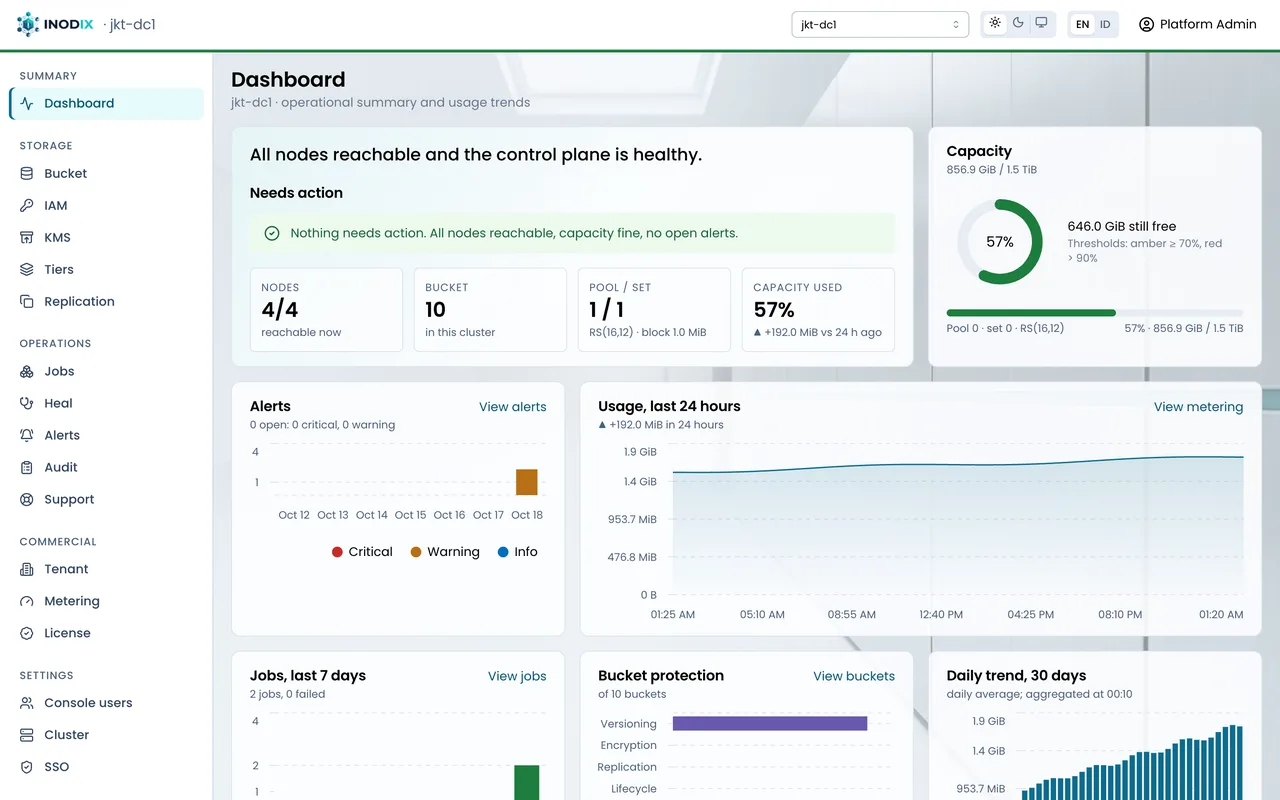This screenshot has height=800, width=1280.
Task: Click the Support lifebuoy icon
Action: pyautogui.click(x=27, y=499)
